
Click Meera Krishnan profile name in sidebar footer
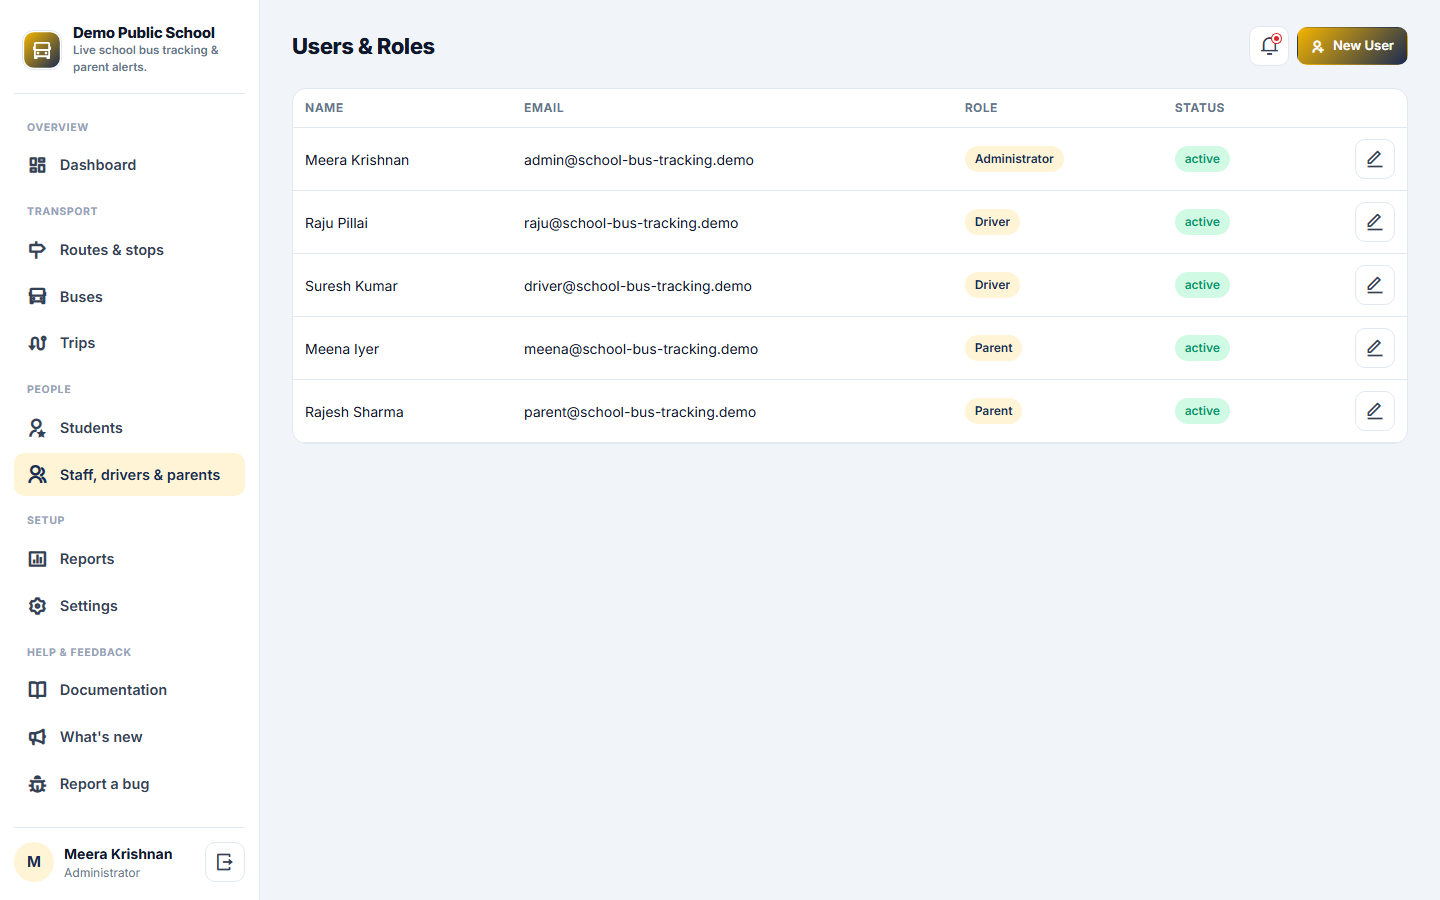118,854
